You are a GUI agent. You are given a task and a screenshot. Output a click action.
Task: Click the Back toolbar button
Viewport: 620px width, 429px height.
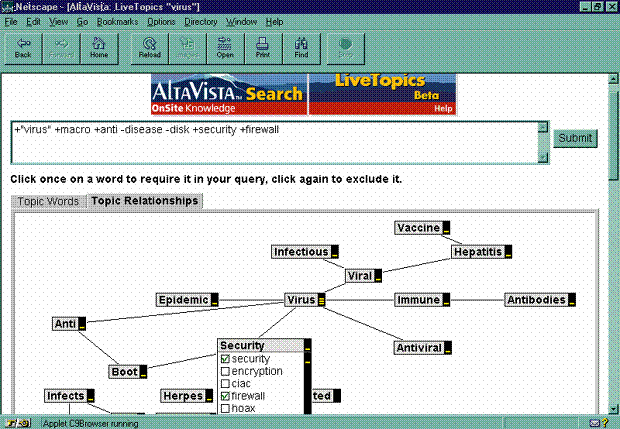point(23,48)
